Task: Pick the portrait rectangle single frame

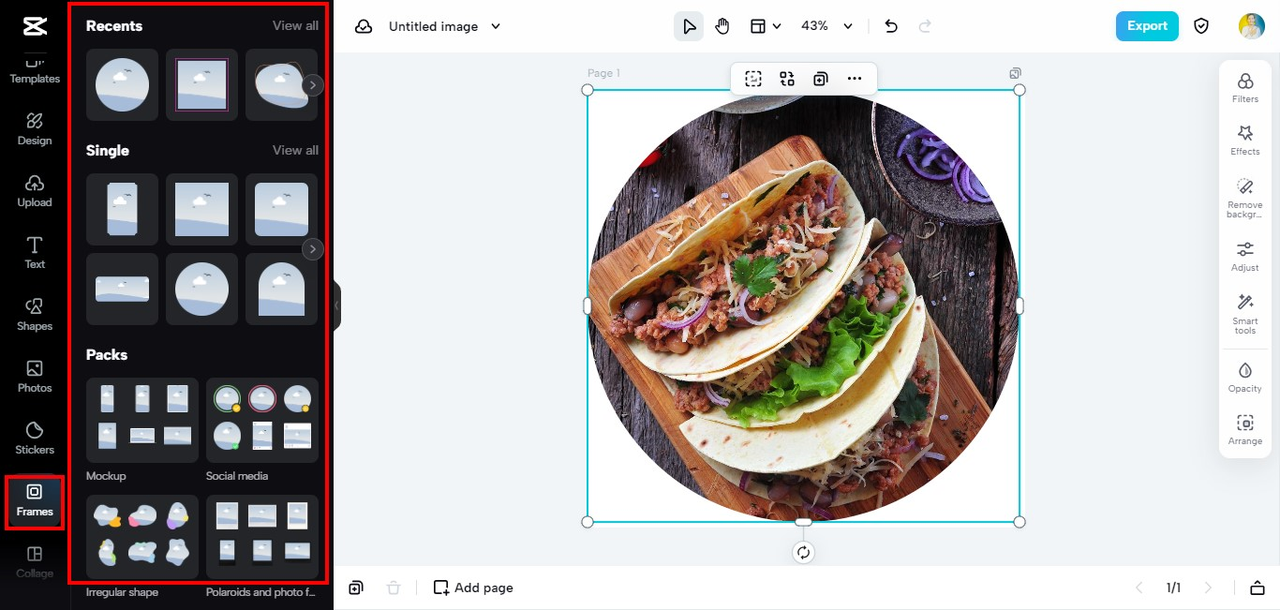Action: tap(122, 209)
